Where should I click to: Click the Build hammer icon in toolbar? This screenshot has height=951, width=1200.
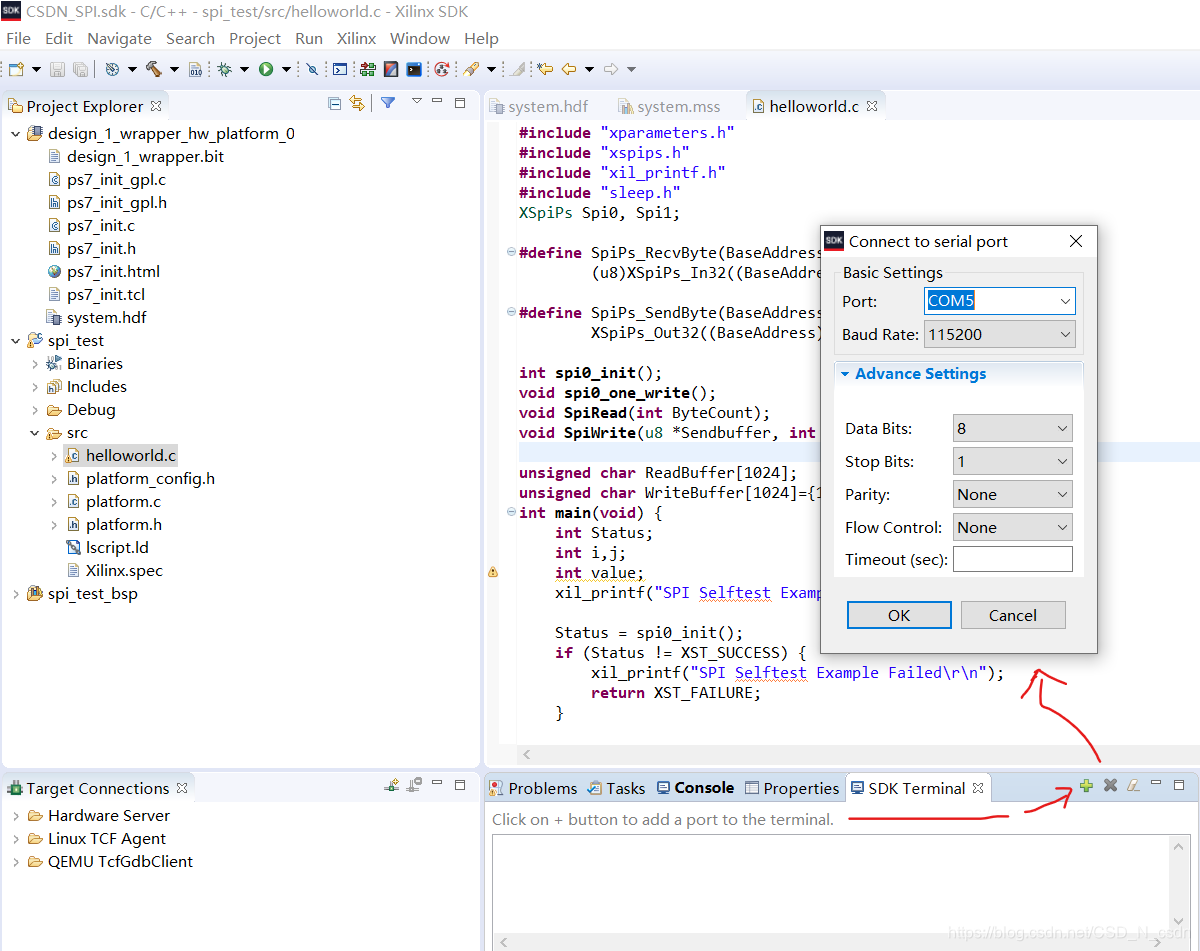coord(154,69)
